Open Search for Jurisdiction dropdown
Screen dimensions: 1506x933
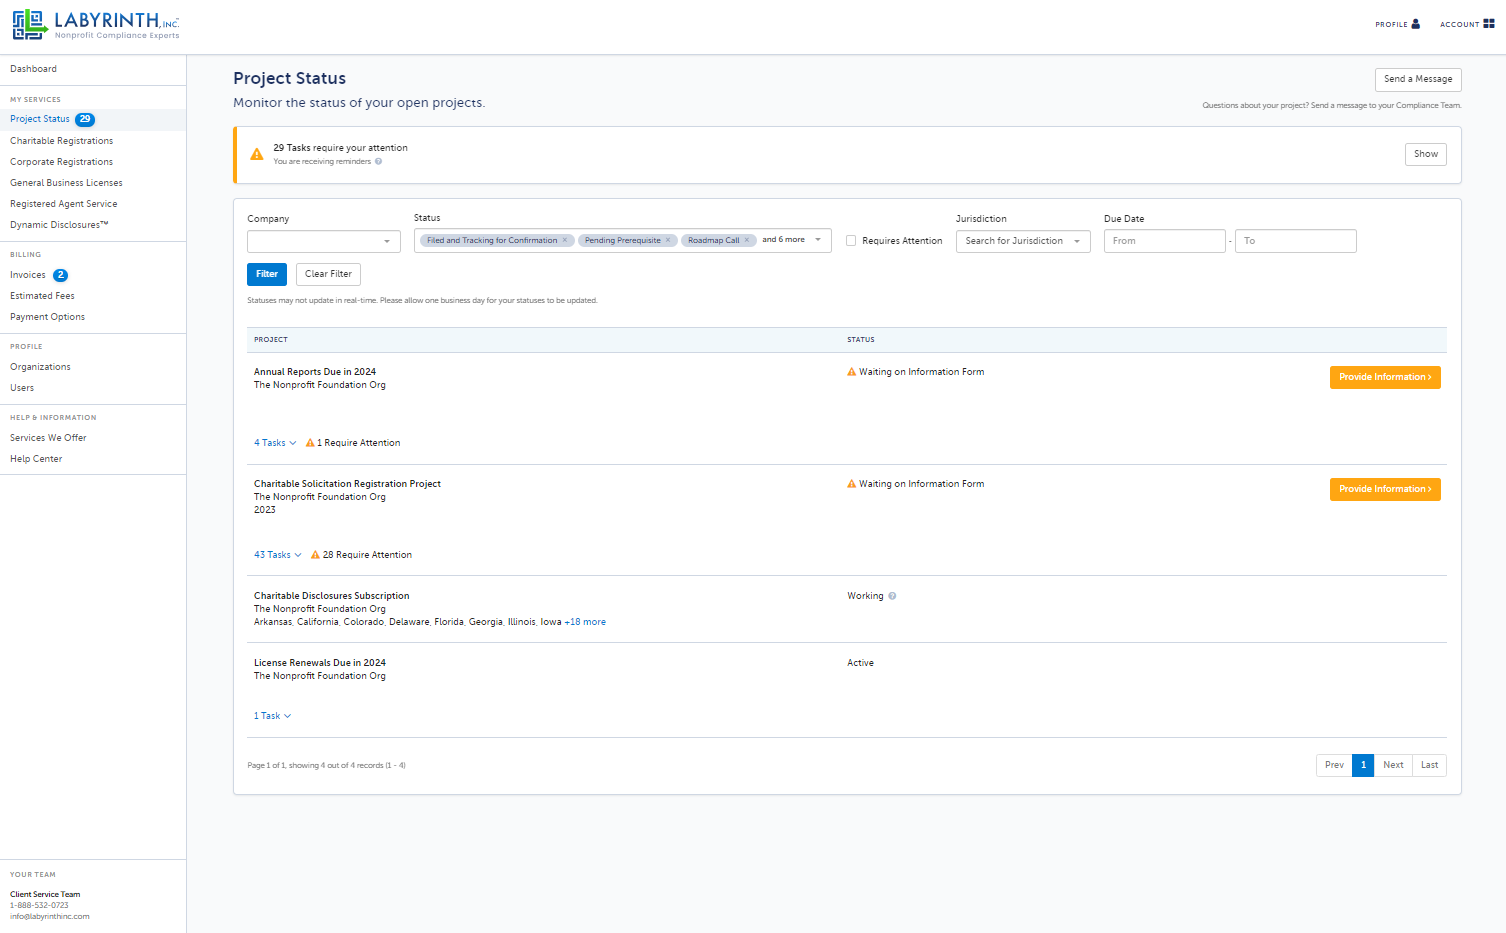pyautogui.click(x=1023, y=241)
